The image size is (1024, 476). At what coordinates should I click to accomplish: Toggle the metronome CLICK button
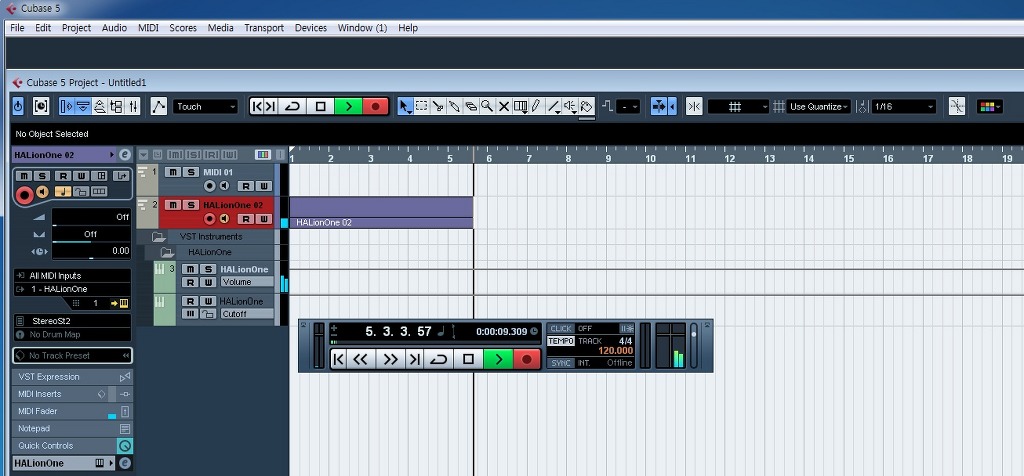560,329
